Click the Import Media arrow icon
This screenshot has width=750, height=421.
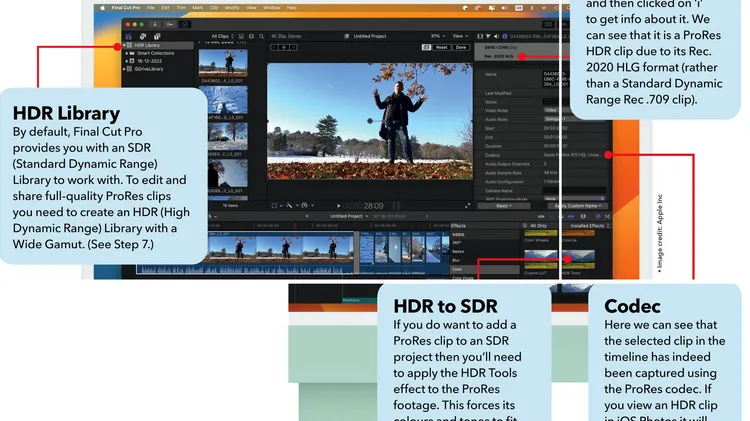point(154,24)
